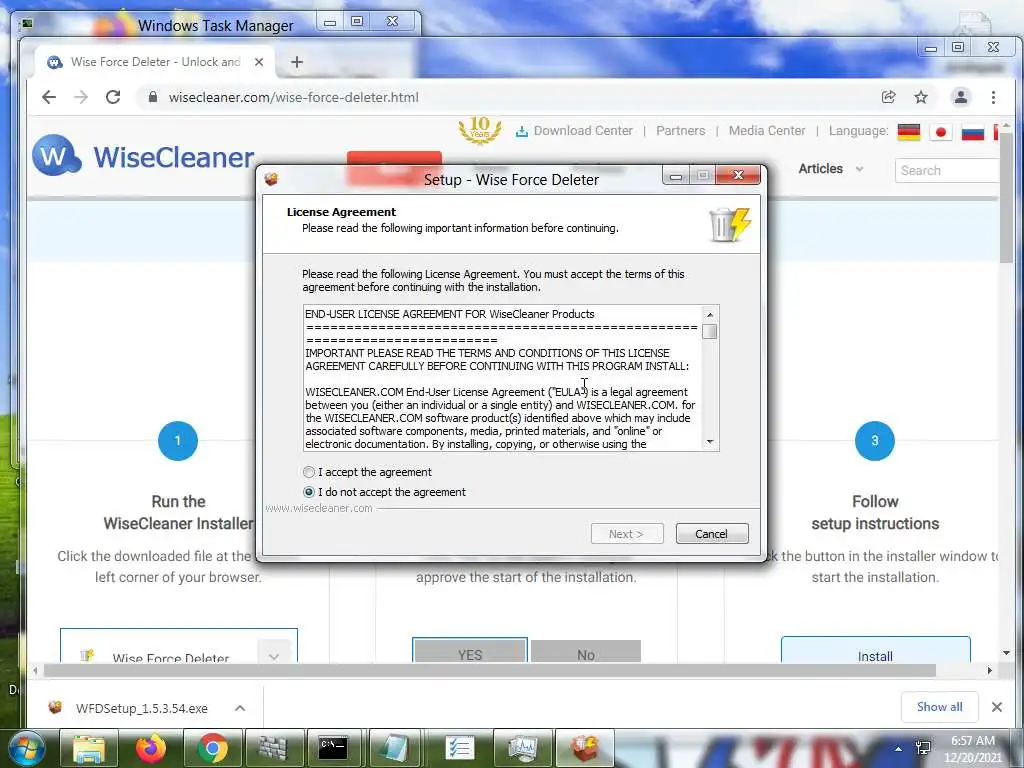Reload the WiseCleaner page
1024x768 pixels.
[x=113, y=97]
